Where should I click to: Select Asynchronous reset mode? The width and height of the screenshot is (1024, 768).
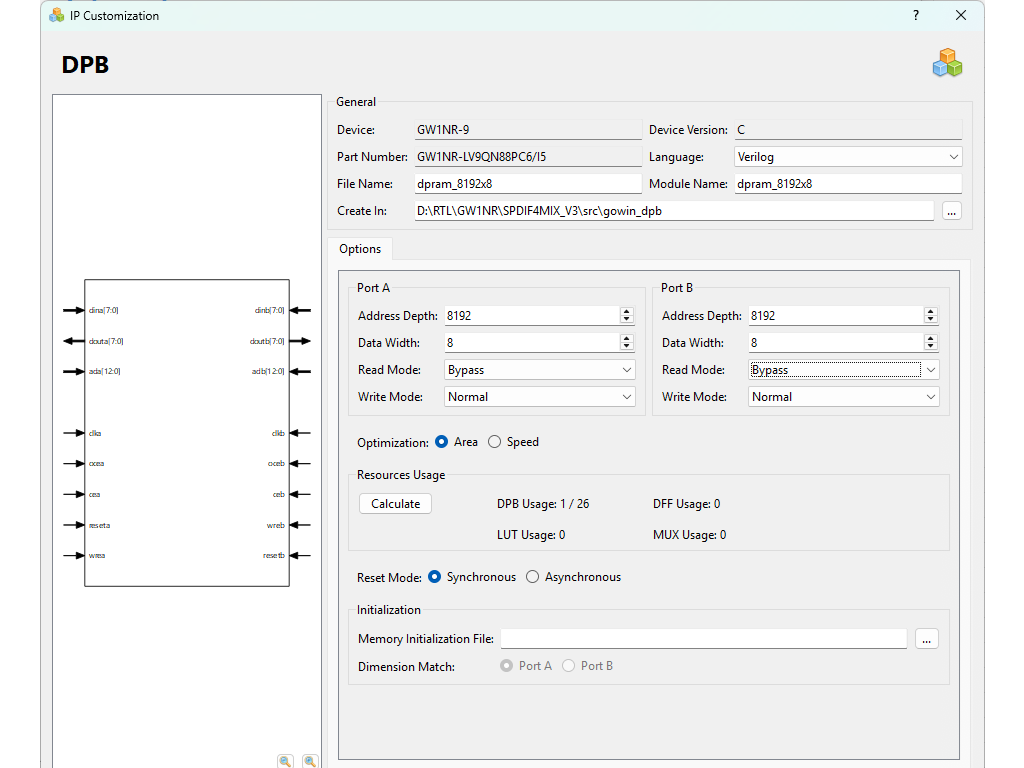click(533, 577)
